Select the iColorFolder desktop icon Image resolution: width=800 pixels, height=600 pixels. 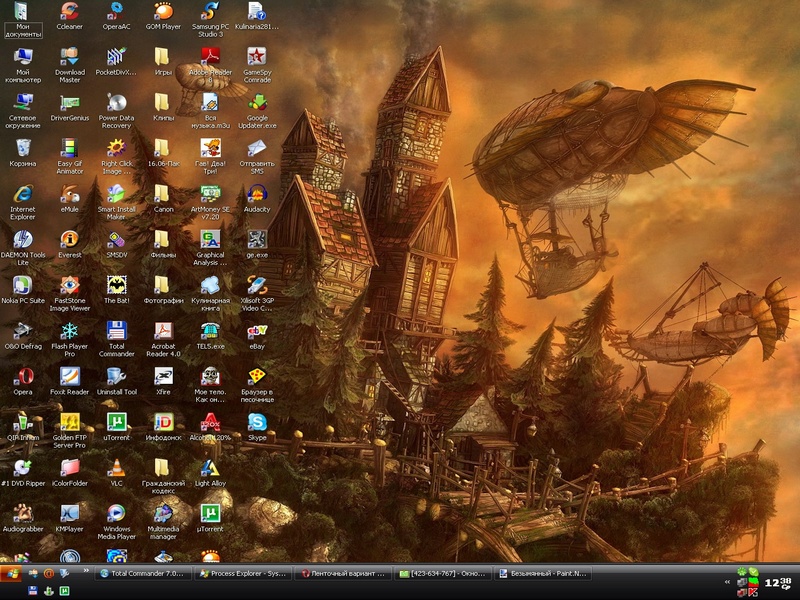click(x=70, y=468)
